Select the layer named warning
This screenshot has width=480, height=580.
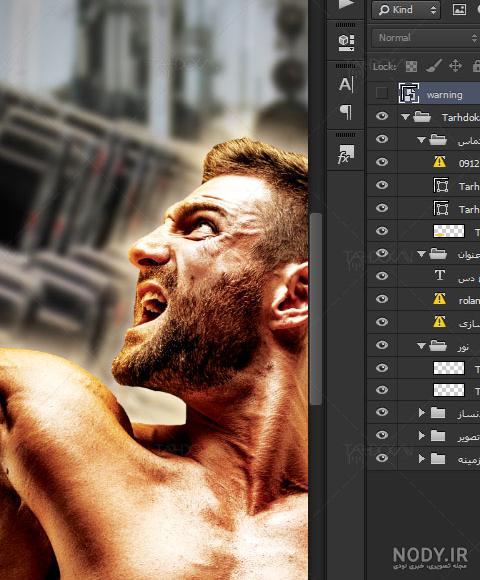tap(444, 95)
